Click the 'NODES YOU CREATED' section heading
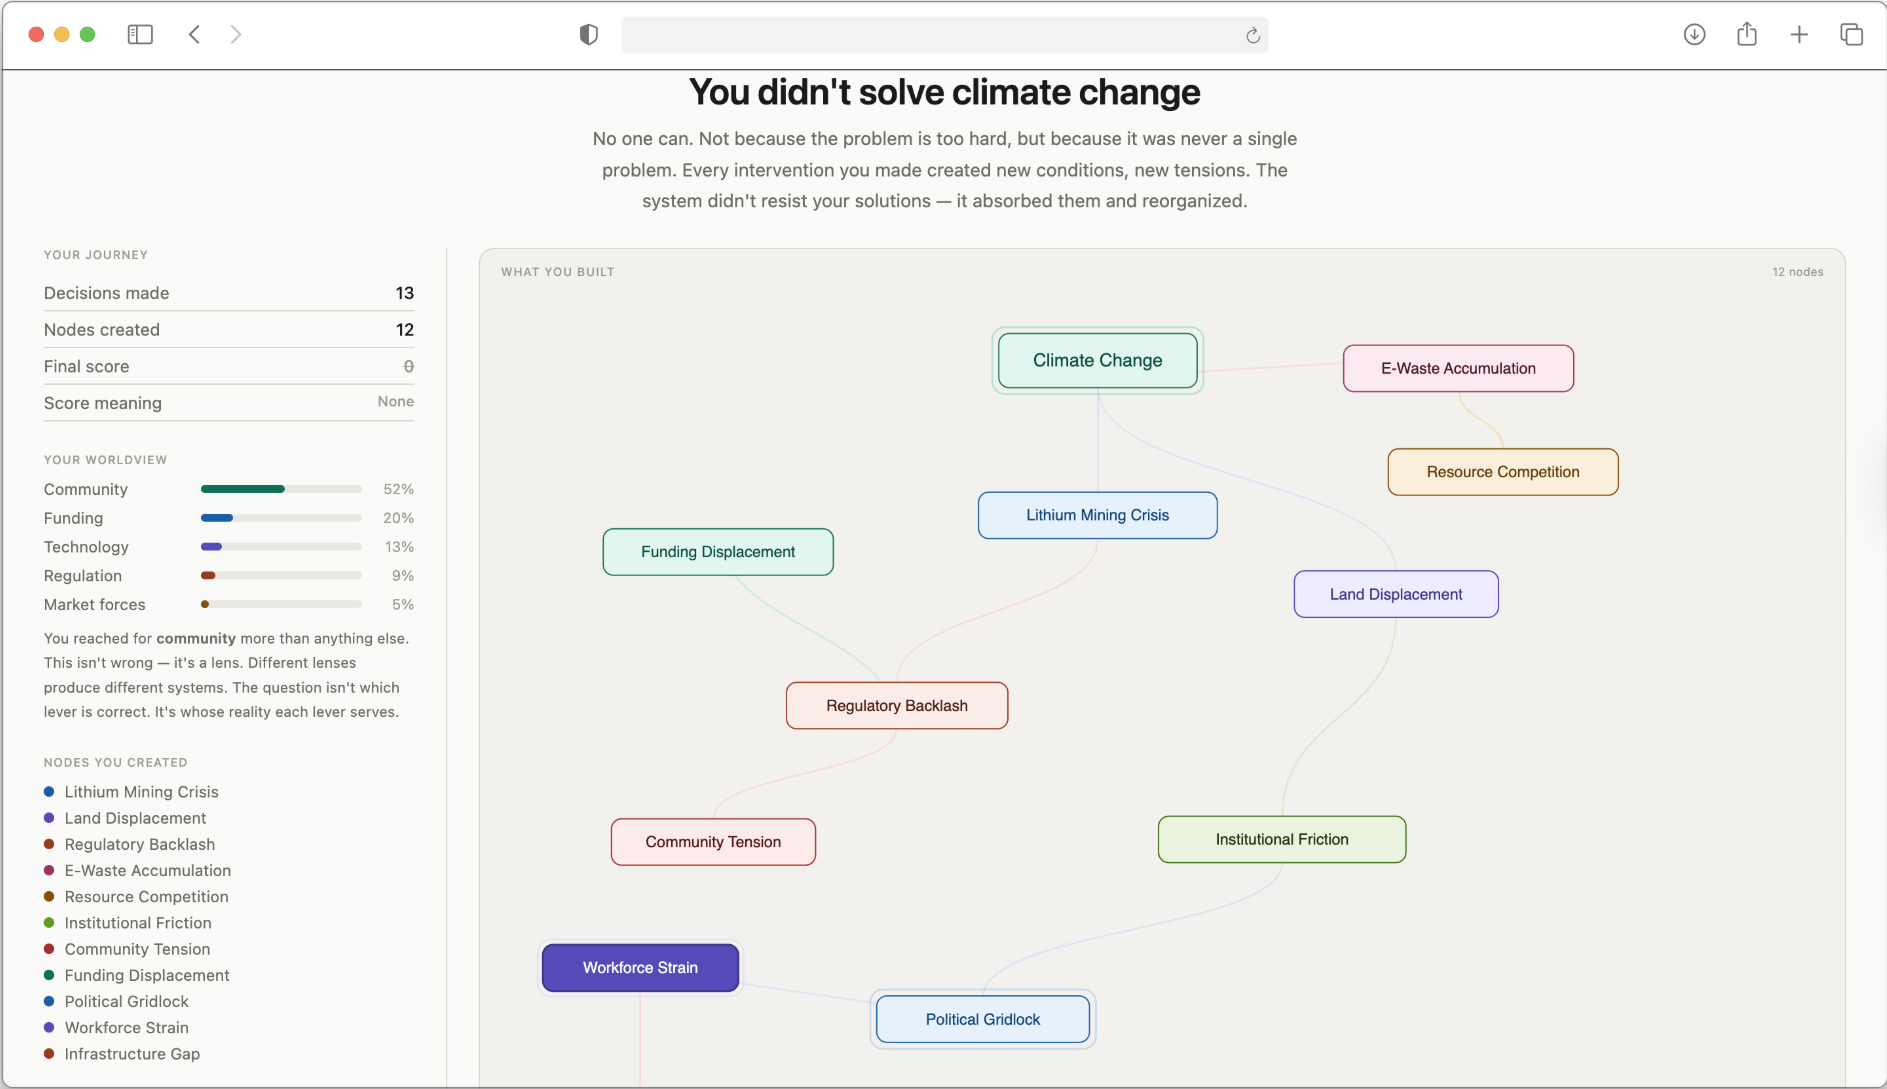 click(x=115, y=762)
